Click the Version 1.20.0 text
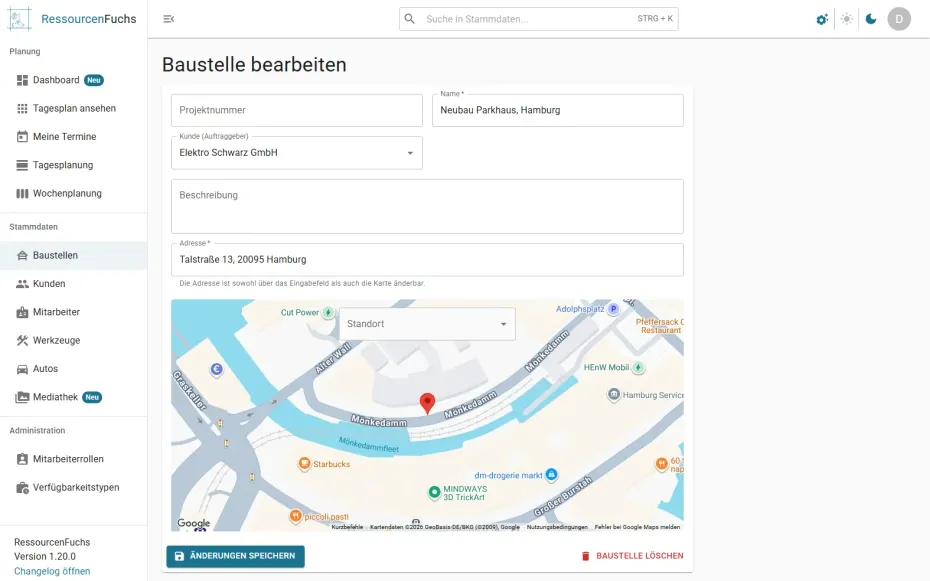Screen dimensions: 930x581 coord(45,556)
